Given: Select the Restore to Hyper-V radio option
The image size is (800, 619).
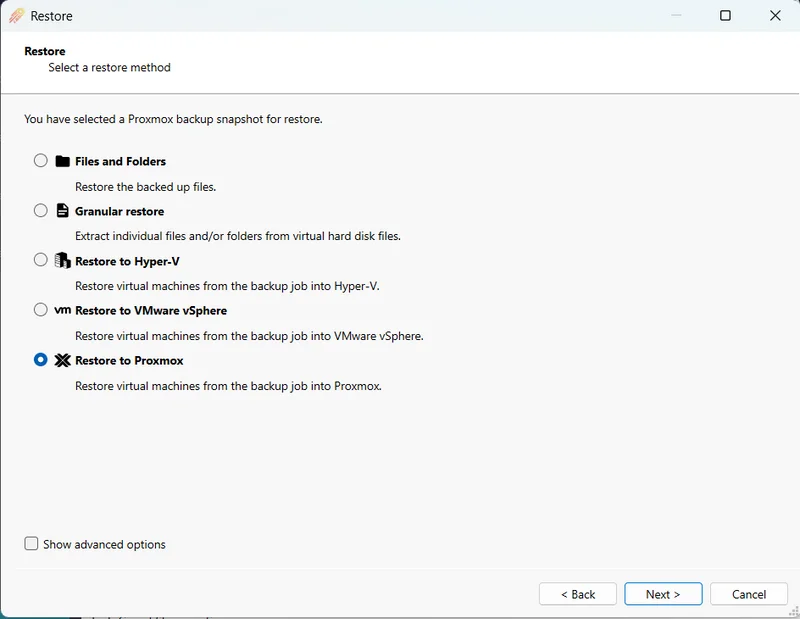Looking at the screenshot, I should pyautogui.click(x=41, y=260).
